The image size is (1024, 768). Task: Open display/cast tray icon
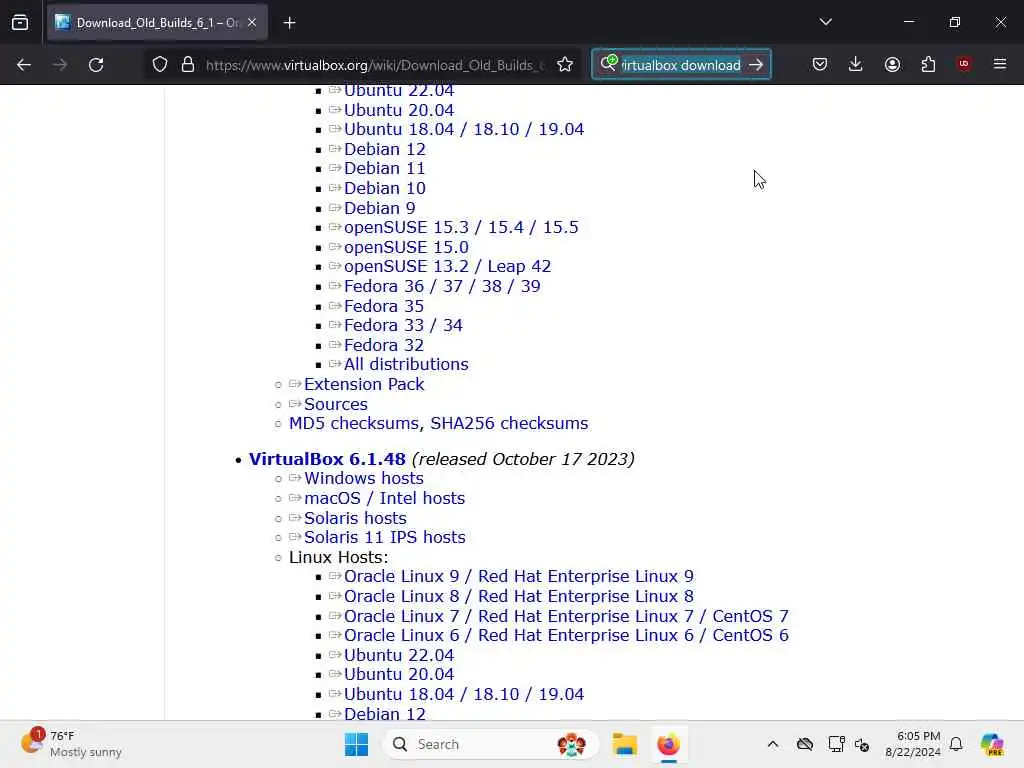pyautogui.click(x=836, y=744)
